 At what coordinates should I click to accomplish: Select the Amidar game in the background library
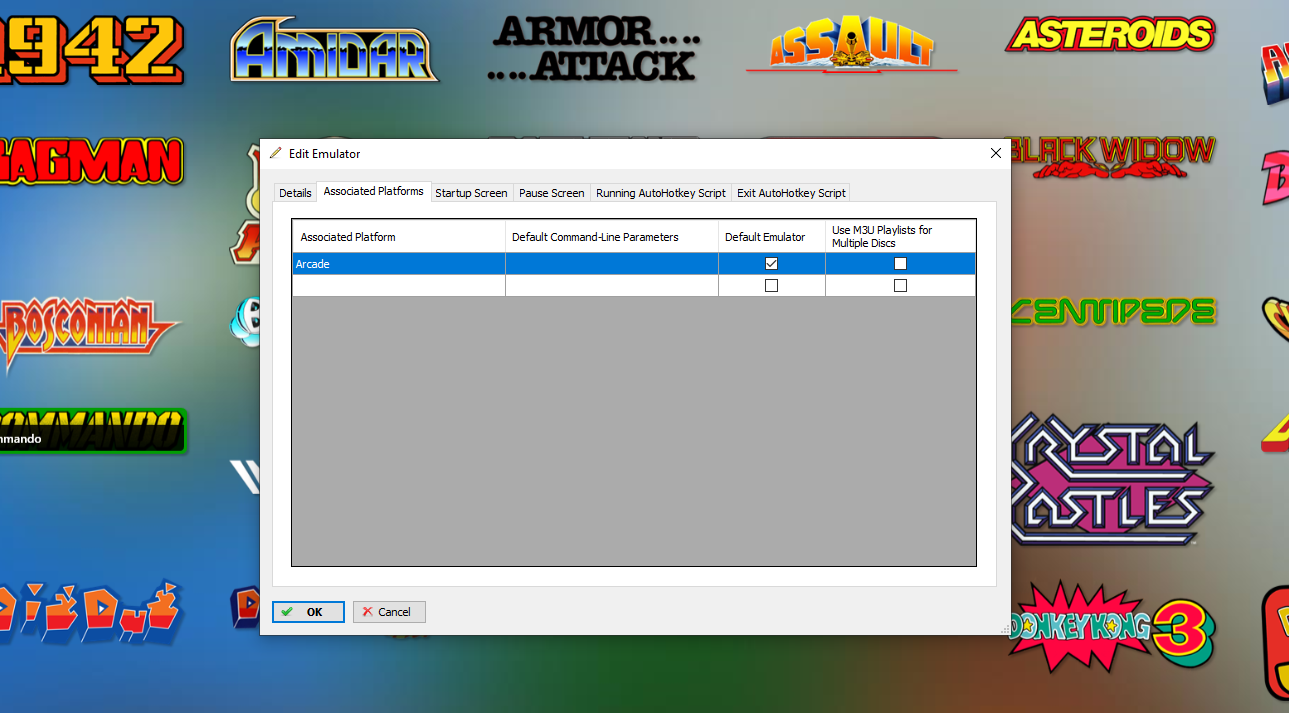pyautogui.click(x=334, y=49)
